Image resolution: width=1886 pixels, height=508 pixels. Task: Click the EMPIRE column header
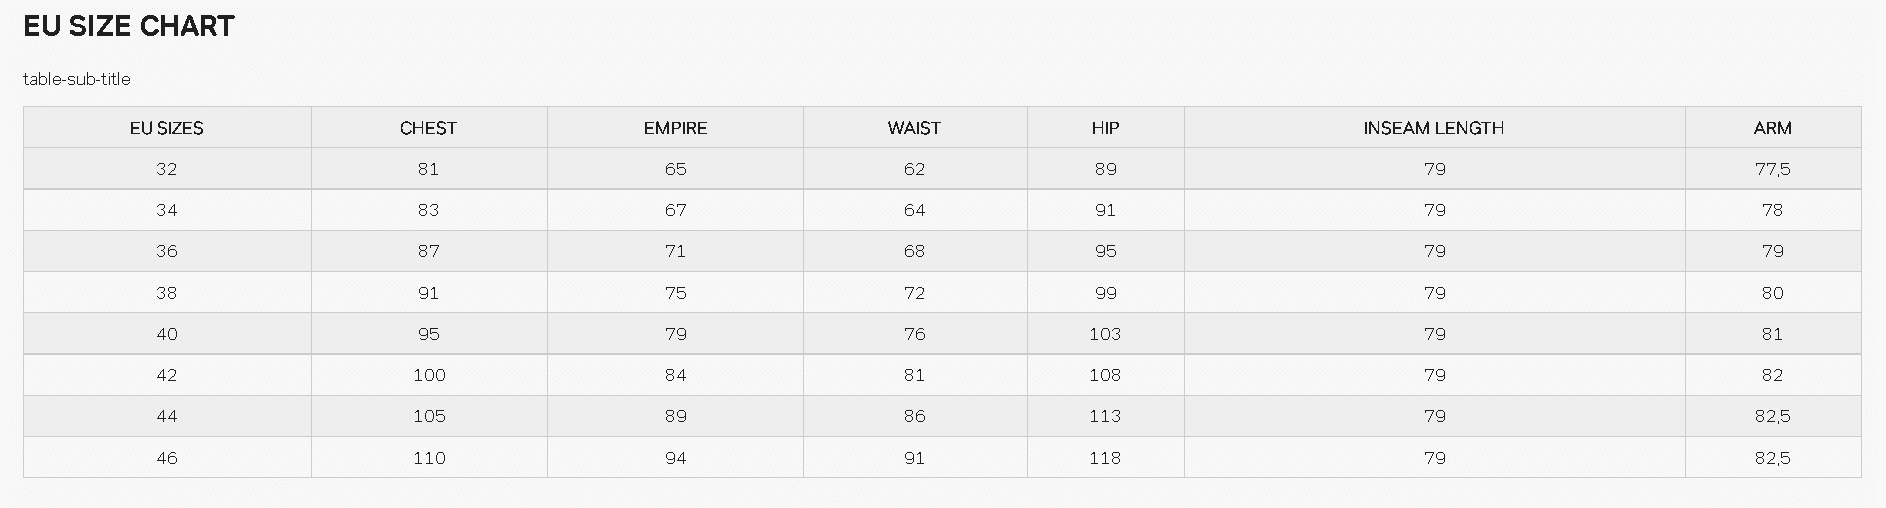pyautogui.click(x=675, y=128)
